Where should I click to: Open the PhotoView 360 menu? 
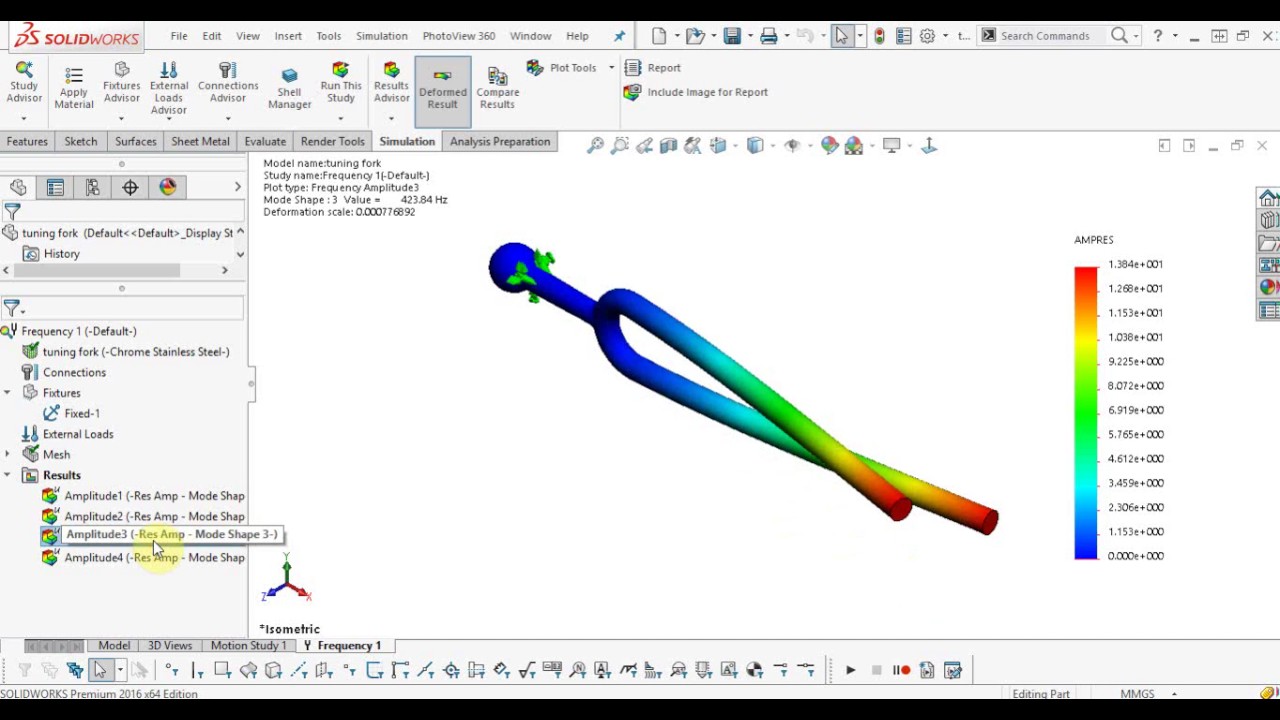[x=458, y=36]
